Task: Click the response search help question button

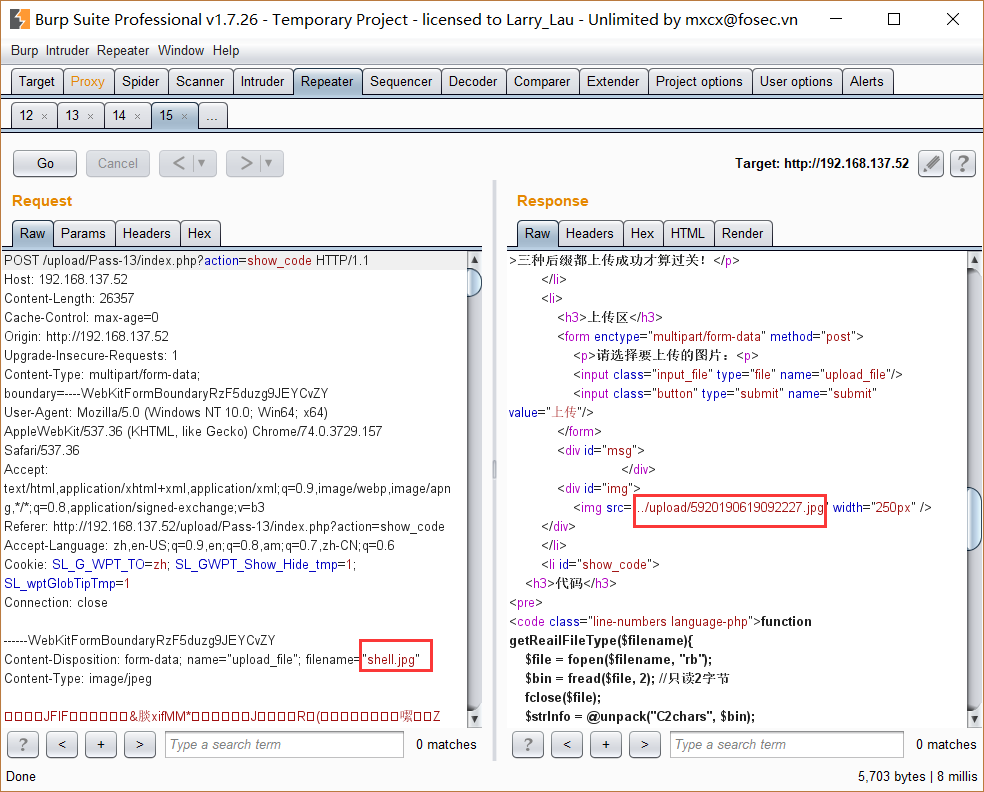Action: tap(528, 745)
